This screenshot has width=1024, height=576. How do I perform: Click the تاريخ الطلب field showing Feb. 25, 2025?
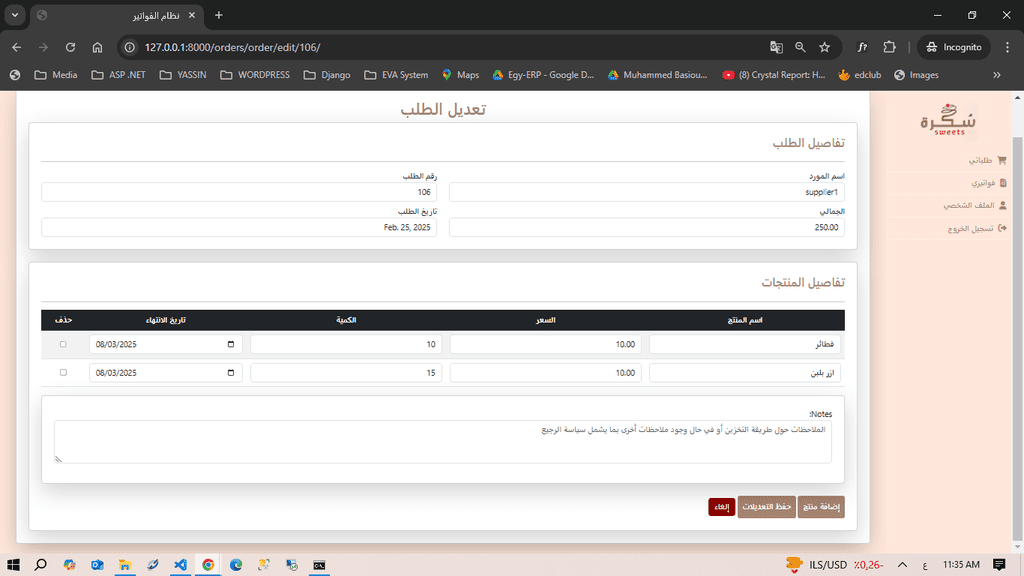(x=239, y=227)
